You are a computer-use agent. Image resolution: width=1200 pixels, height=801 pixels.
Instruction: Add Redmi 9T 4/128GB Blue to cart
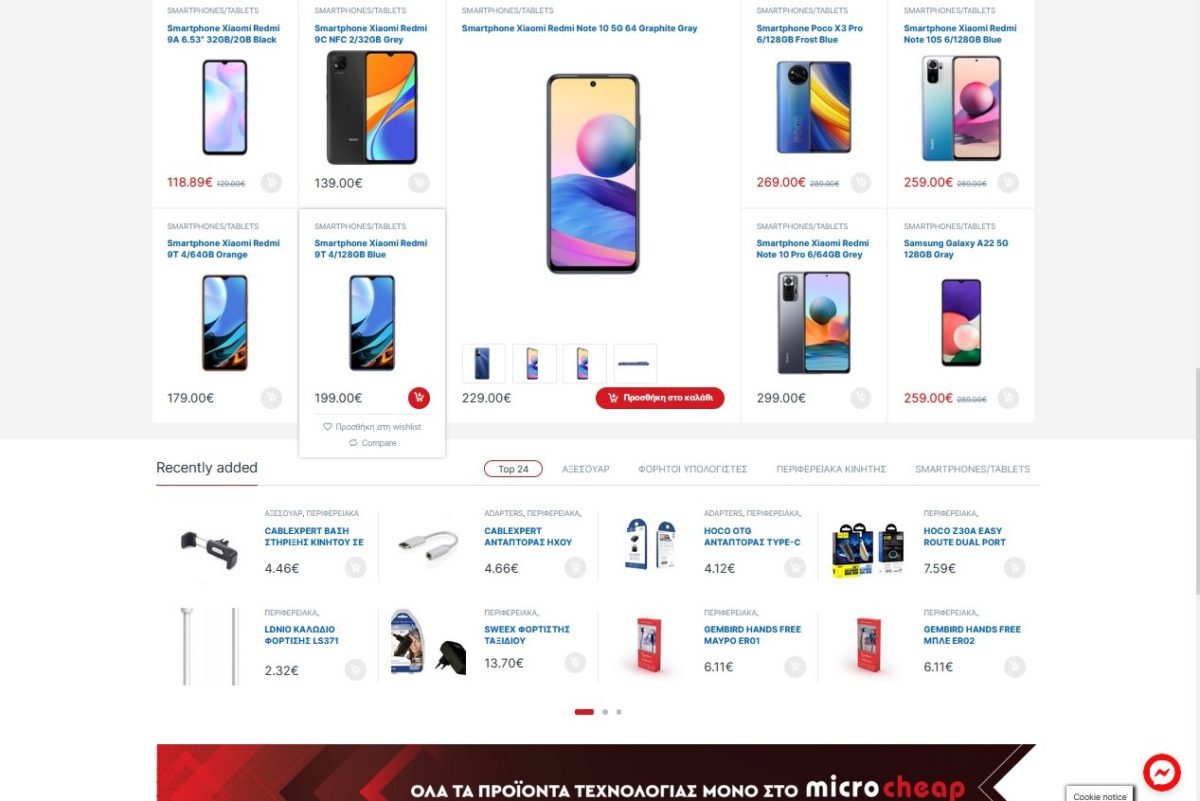coord(419,398)
